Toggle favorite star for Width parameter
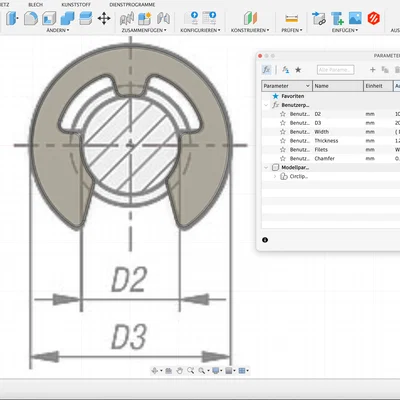 coord(283,132)
